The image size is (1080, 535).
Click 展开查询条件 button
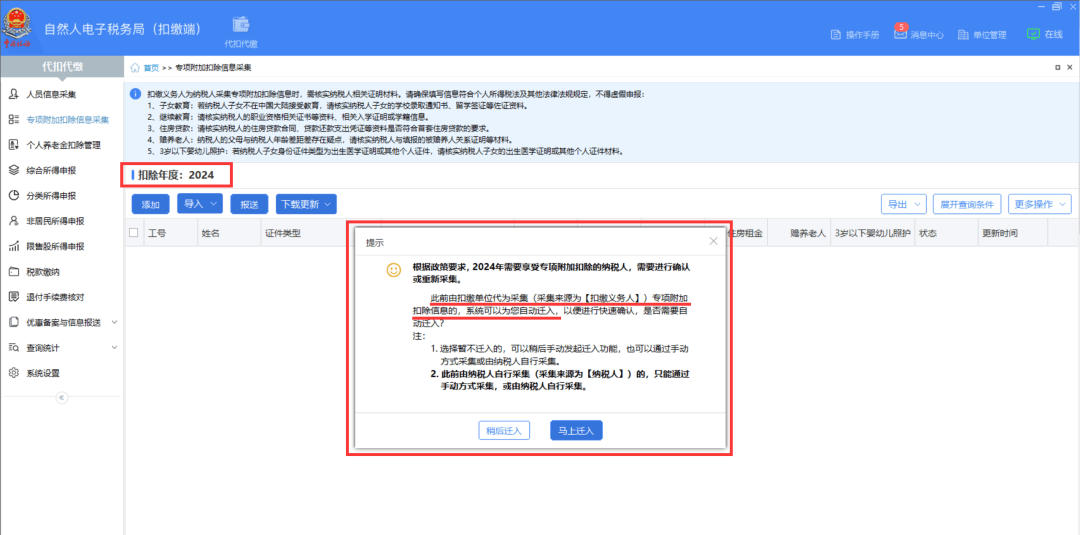coord(968,204)
